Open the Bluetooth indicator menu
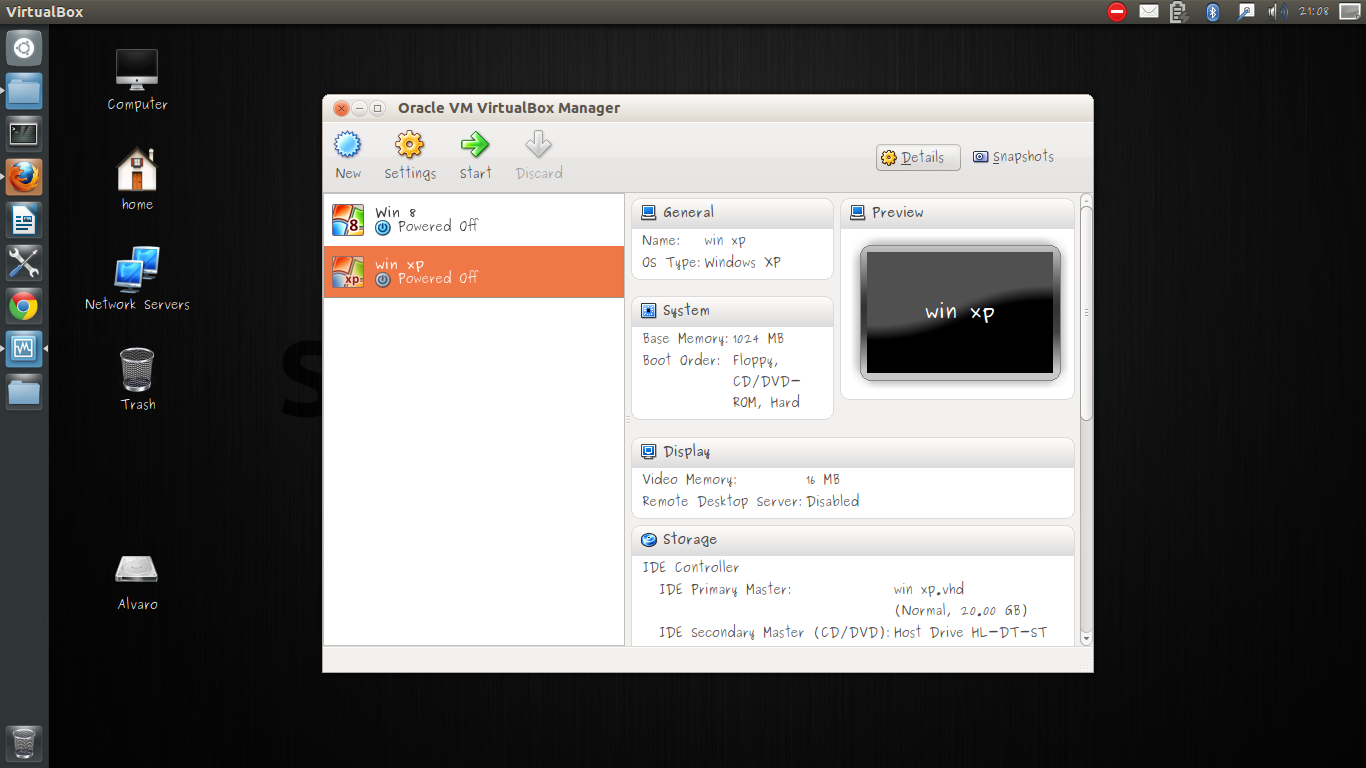Image resolution: width=1366 pixels, height=768 pixels. pos(1212,12)
